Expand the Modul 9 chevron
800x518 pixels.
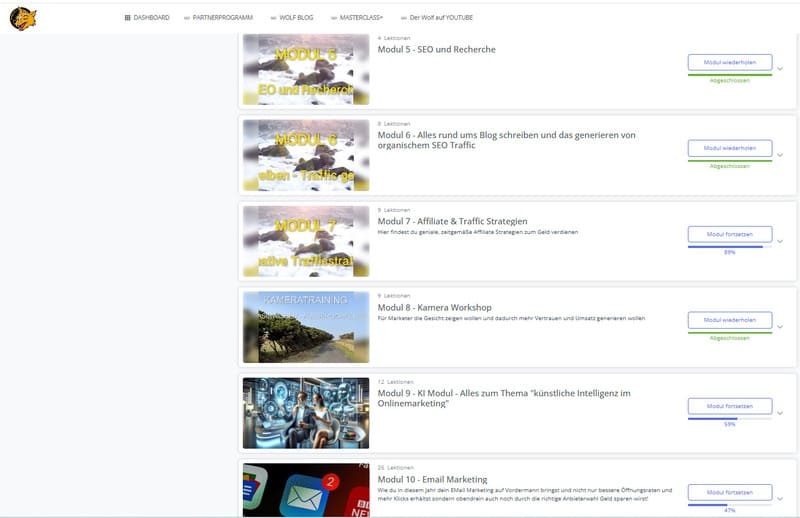[780, 413]
